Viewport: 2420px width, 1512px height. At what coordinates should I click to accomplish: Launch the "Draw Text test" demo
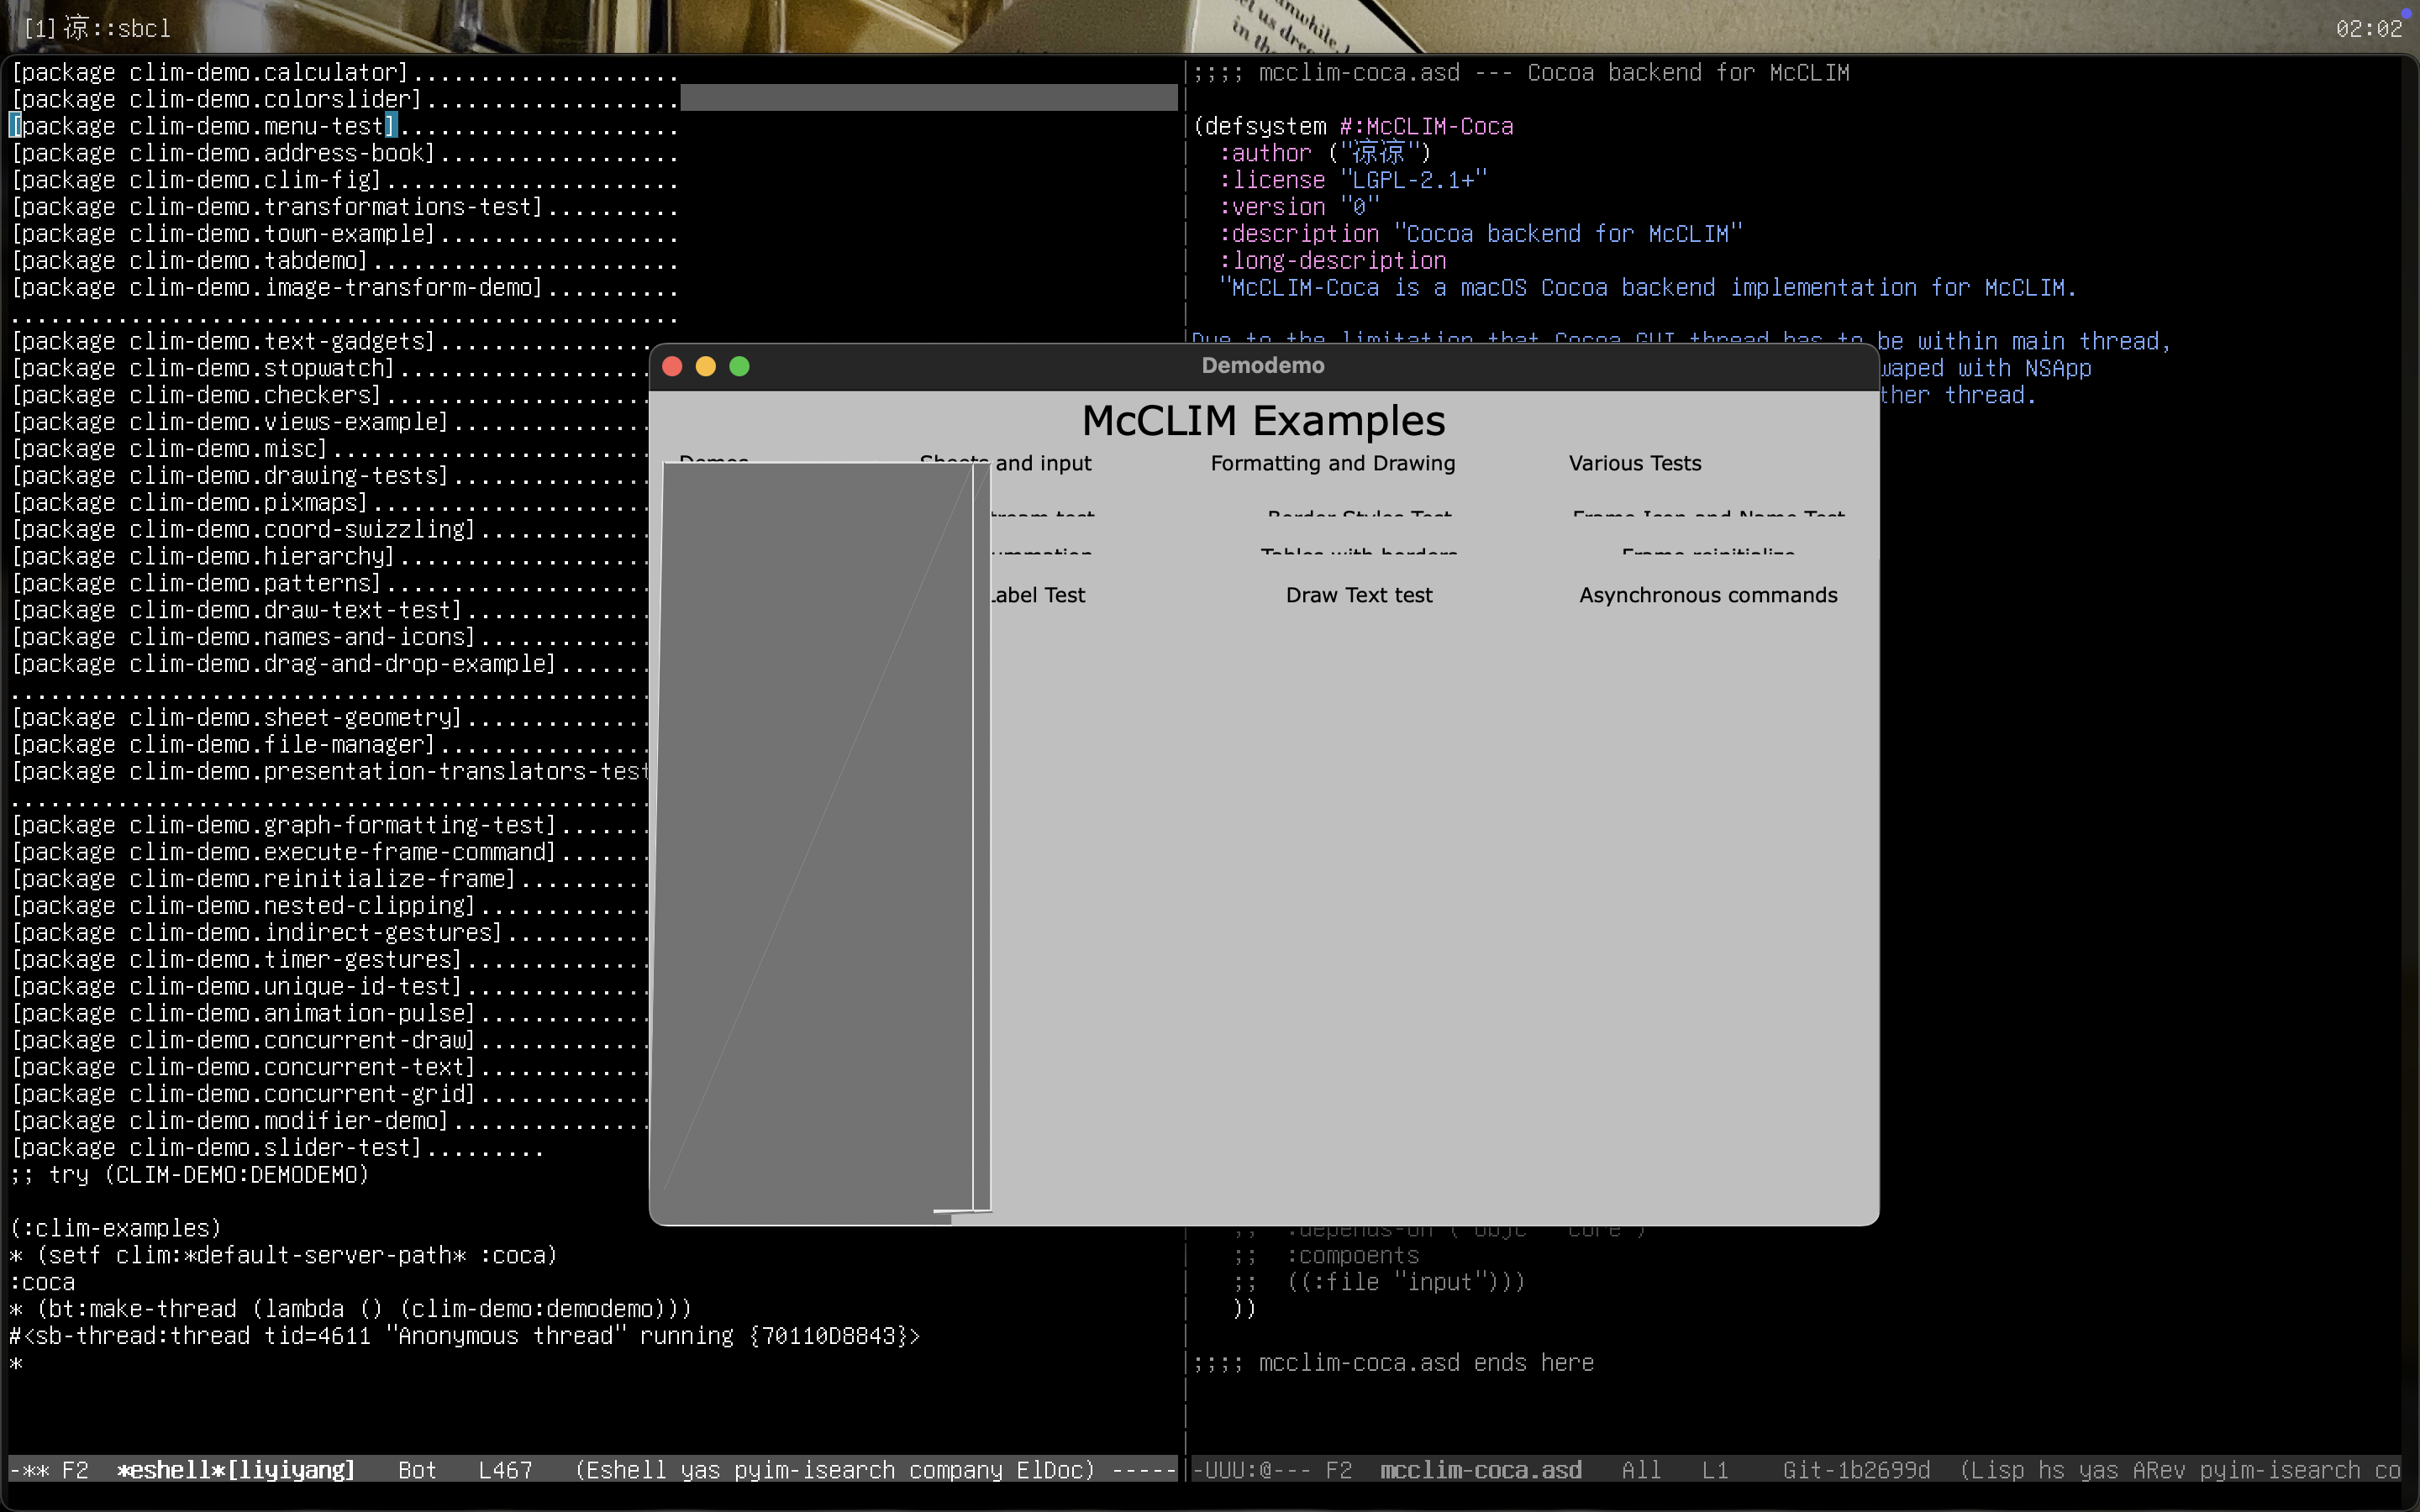1358,594
